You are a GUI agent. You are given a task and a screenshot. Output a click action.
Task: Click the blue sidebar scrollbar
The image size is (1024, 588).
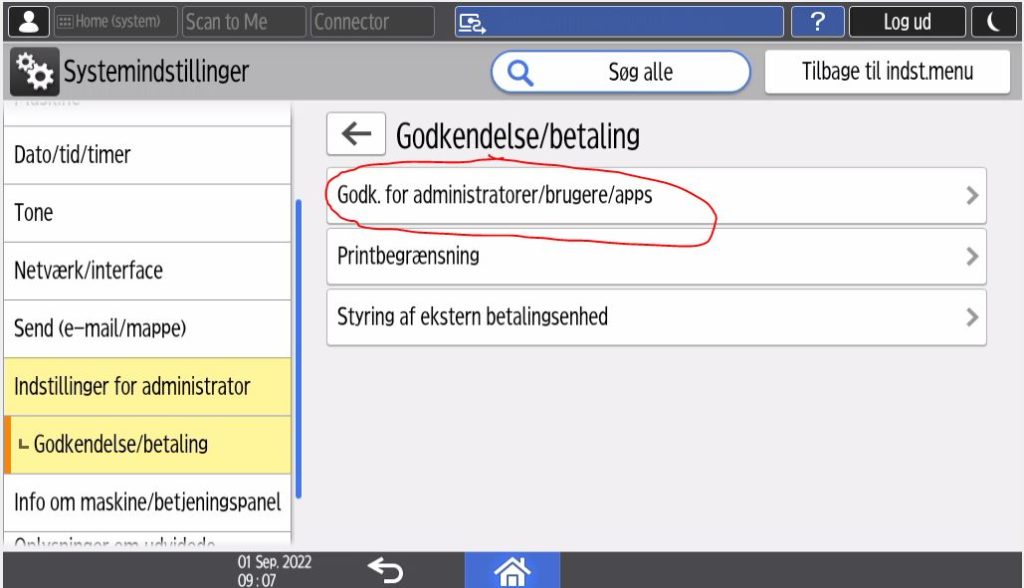tap(298, 349)
